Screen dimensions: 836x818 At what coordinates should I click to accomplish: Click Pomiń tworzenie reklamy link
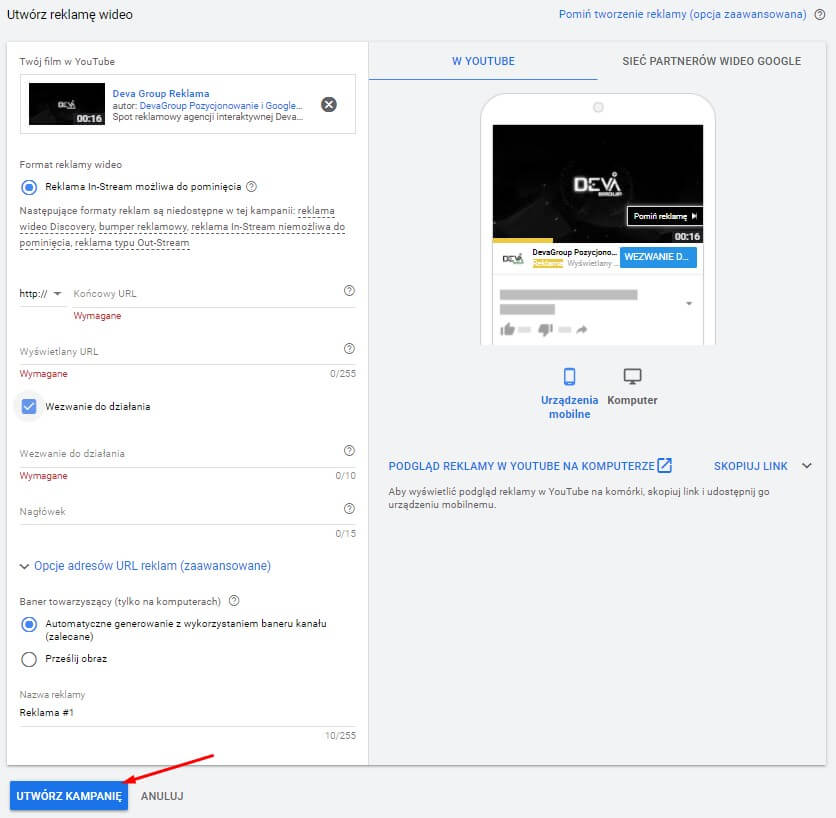[x=683, y=14]
